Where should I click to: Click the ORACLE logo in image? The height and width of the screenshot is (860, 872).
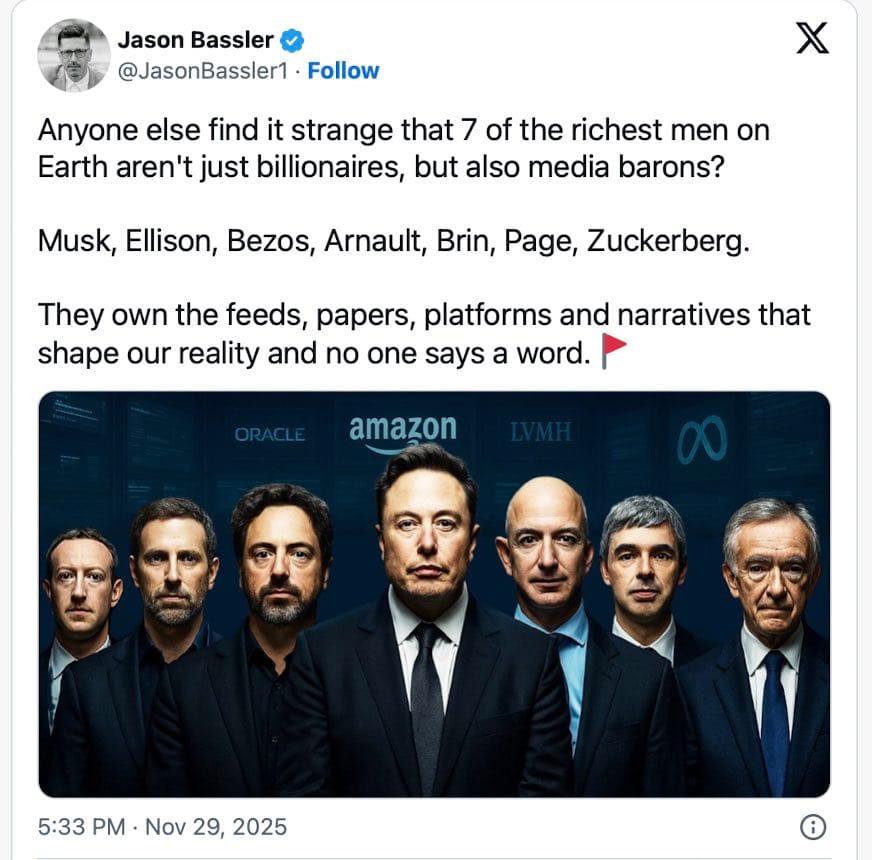coord(270,434)
